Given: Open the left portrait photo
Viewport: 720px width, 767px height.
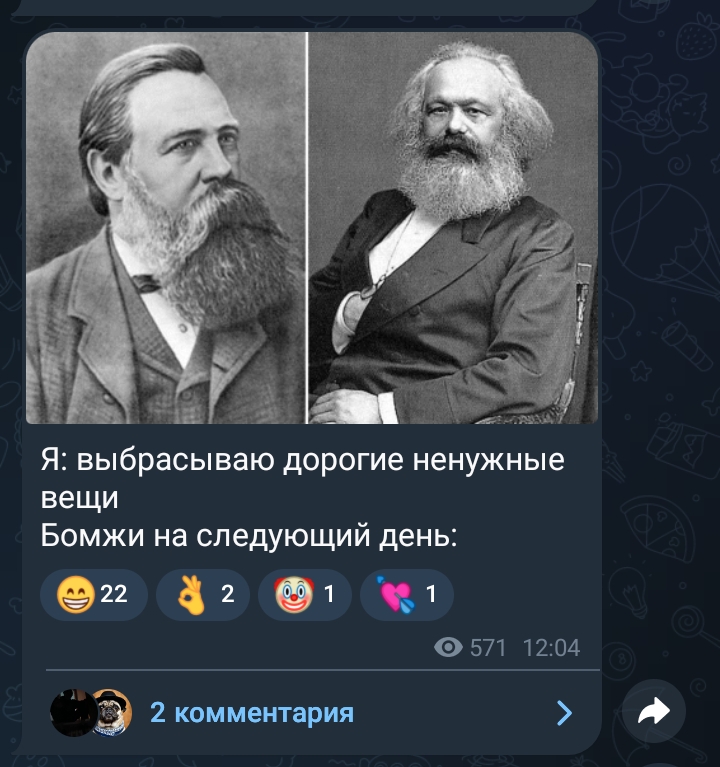Looking at the screenshot, I should [166, 228].
